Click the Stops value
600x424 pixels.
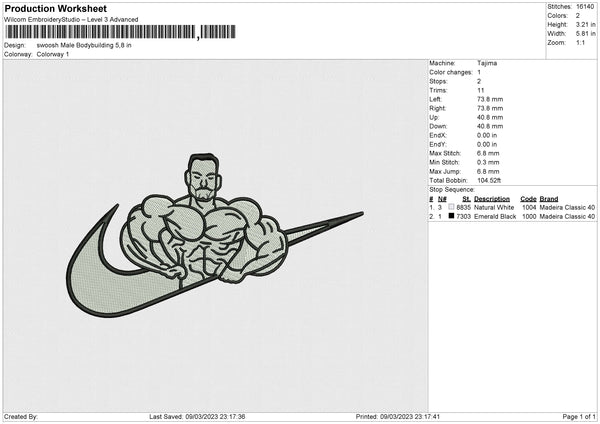tap(479, 81)
